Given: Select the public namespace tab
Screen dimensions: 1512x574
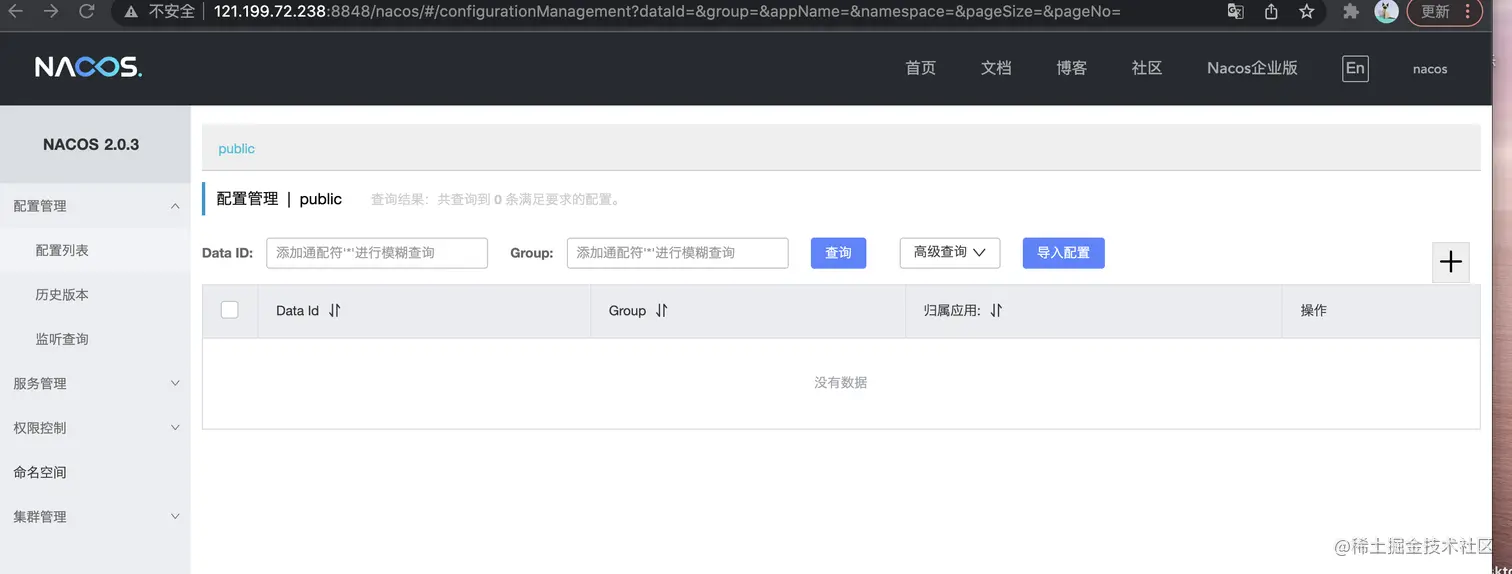Looking at the screenshot, I should pyautogui.click(x=236, y=149).
